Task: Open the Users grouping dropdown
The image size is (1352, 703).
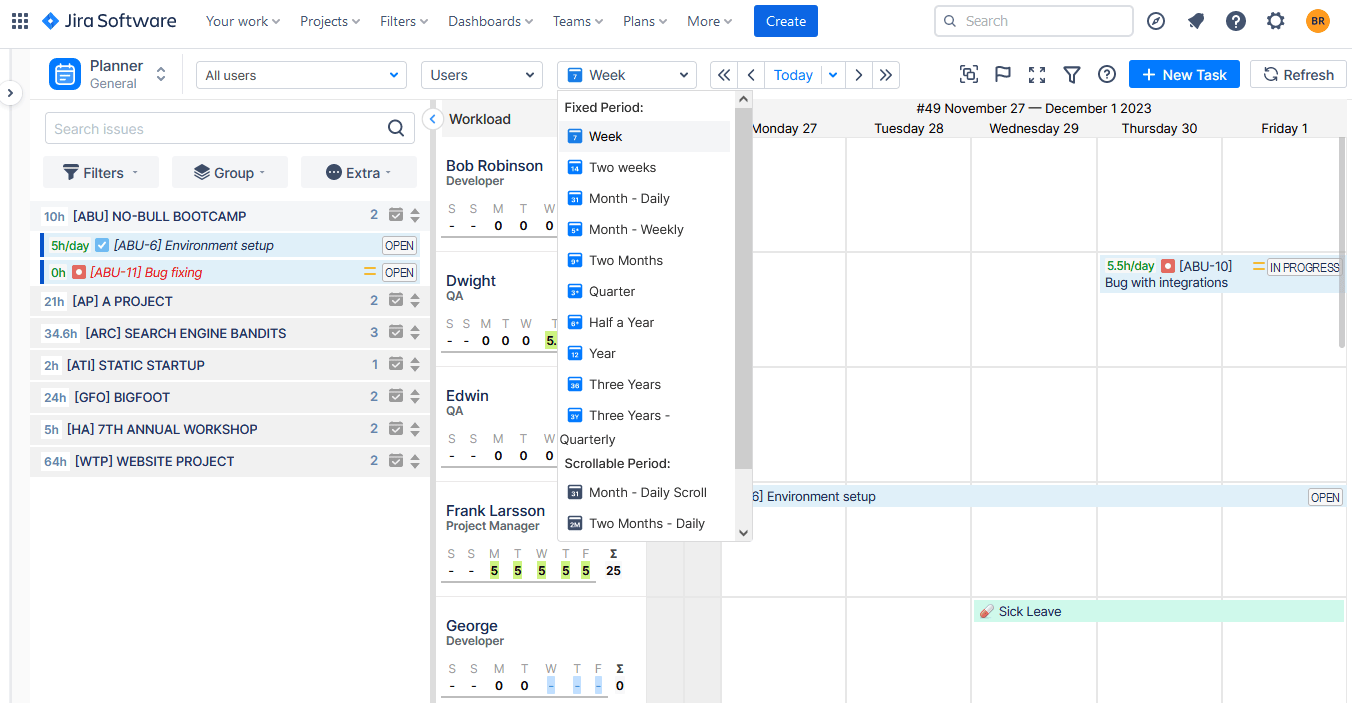Action: 481,74
